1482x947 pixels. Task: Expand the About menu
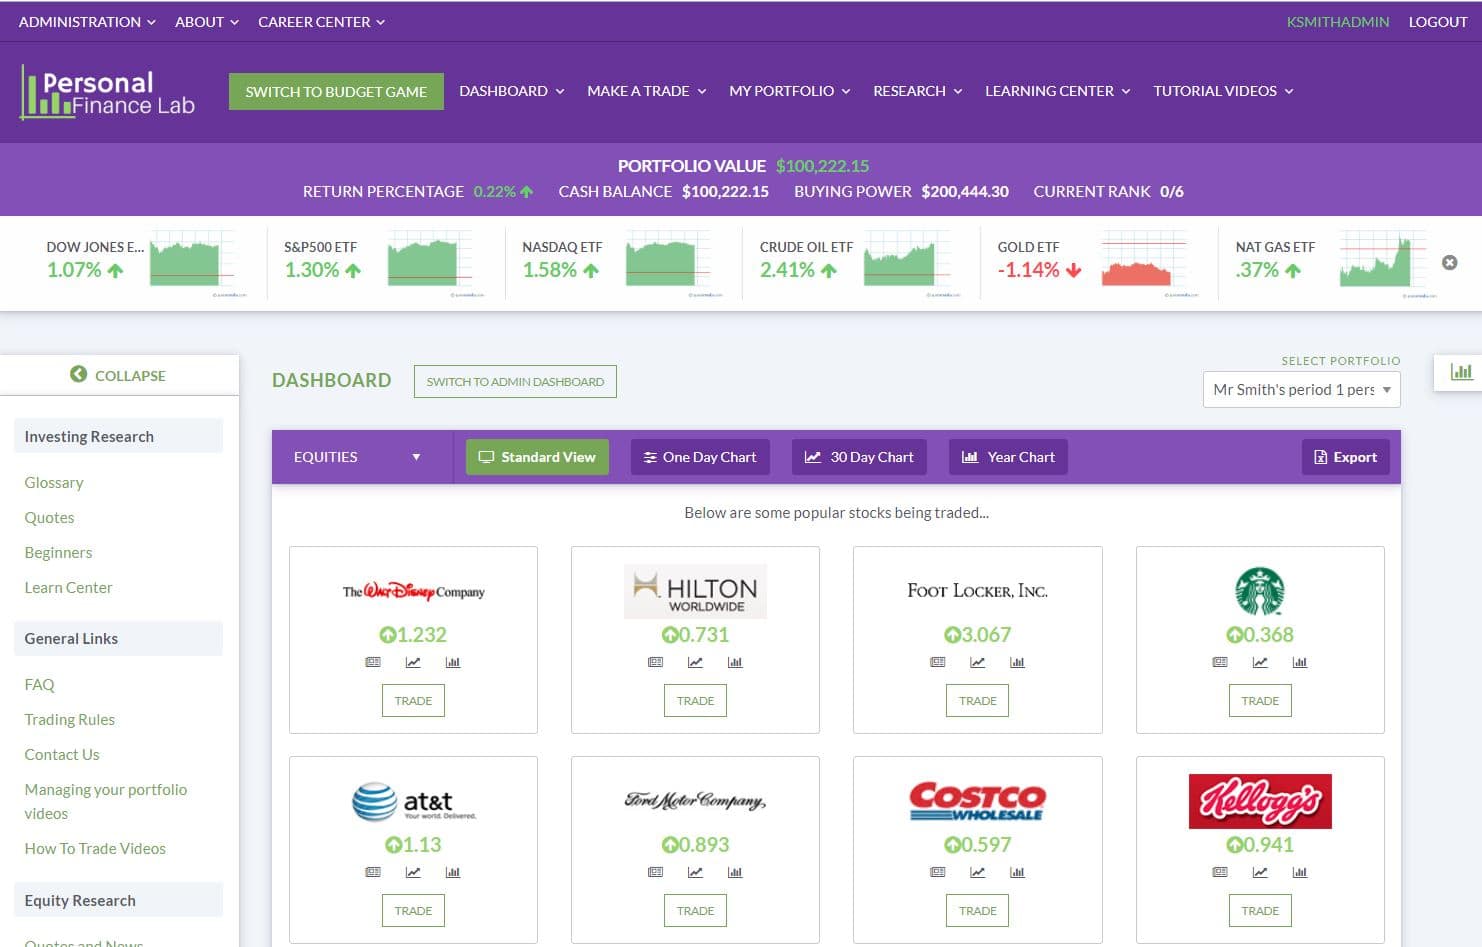tap(207, 21)
